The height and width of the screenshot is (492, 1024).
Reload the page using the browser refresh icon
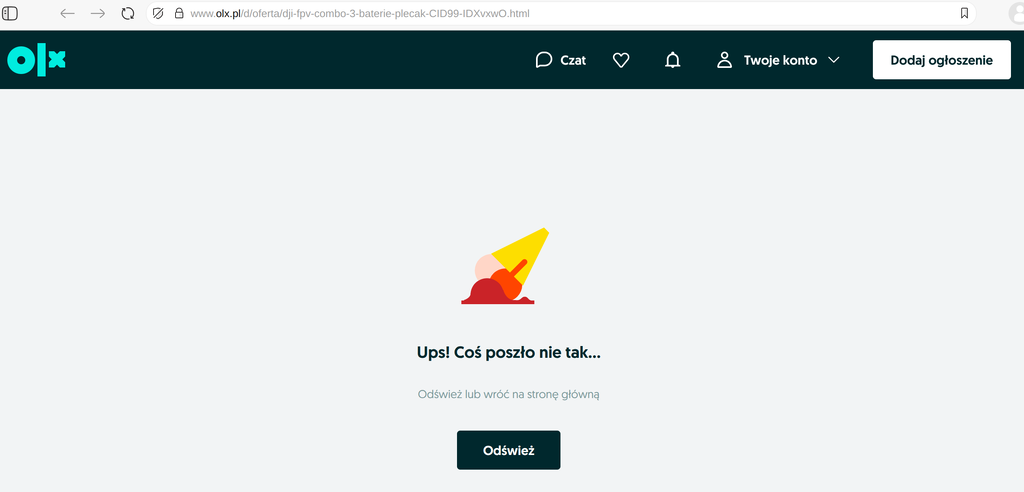point(128,14)
